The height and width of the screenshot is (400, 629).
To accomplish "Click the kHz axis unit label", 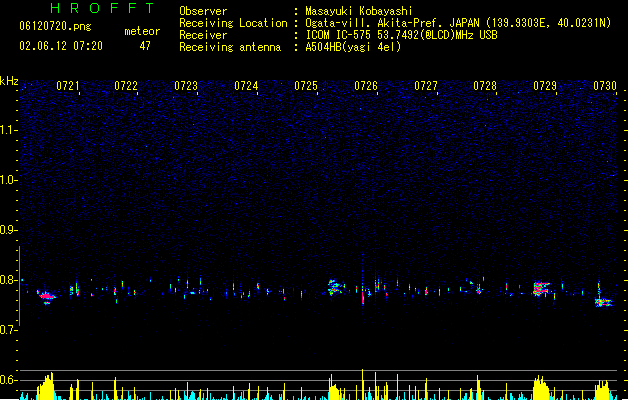I will (x=9, y=81).
